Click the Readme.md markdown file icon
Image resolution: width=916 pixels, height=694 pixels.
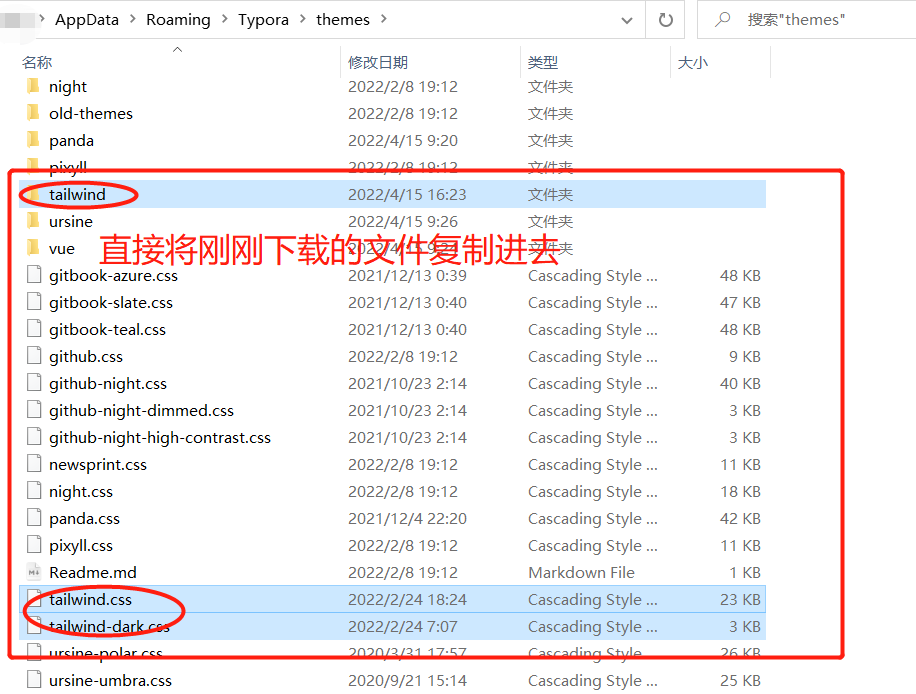[34, 572]
